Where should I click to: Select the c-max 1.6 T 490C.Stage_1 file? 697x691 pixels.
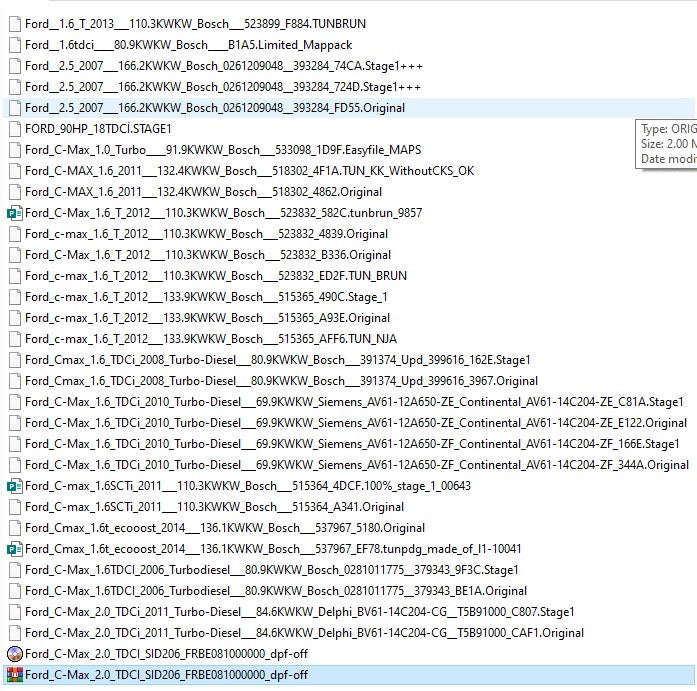click(206, 297)
